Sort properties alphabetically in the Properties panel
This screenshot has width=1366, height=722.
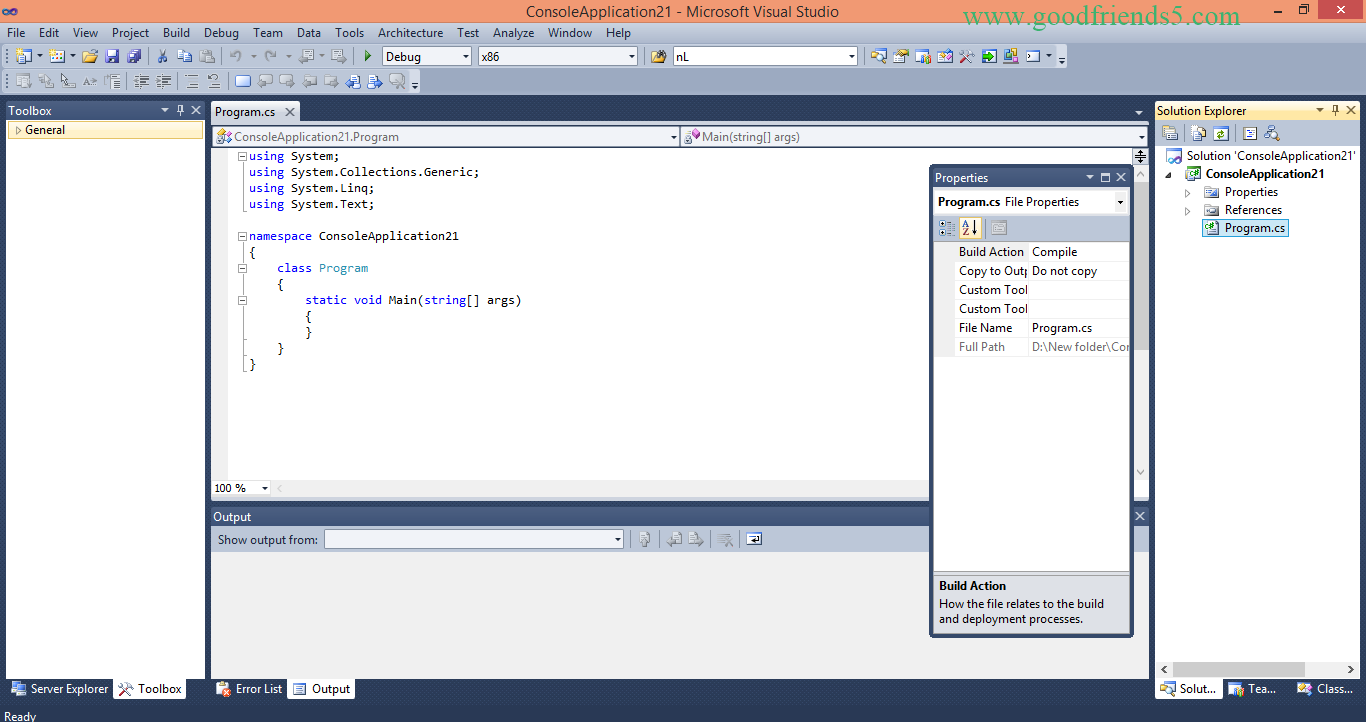(x=968, y=228)
